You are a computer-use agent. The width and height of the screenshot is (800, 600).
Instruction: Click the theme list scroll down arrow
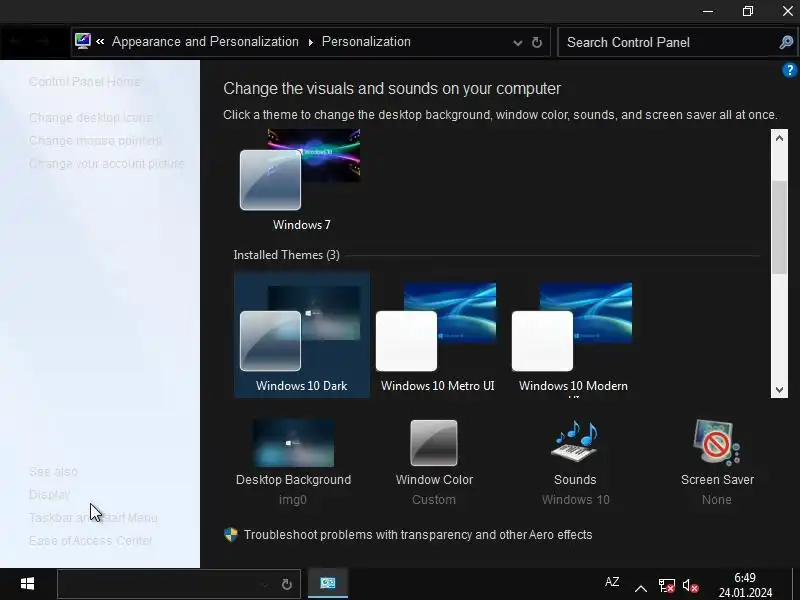779,389
